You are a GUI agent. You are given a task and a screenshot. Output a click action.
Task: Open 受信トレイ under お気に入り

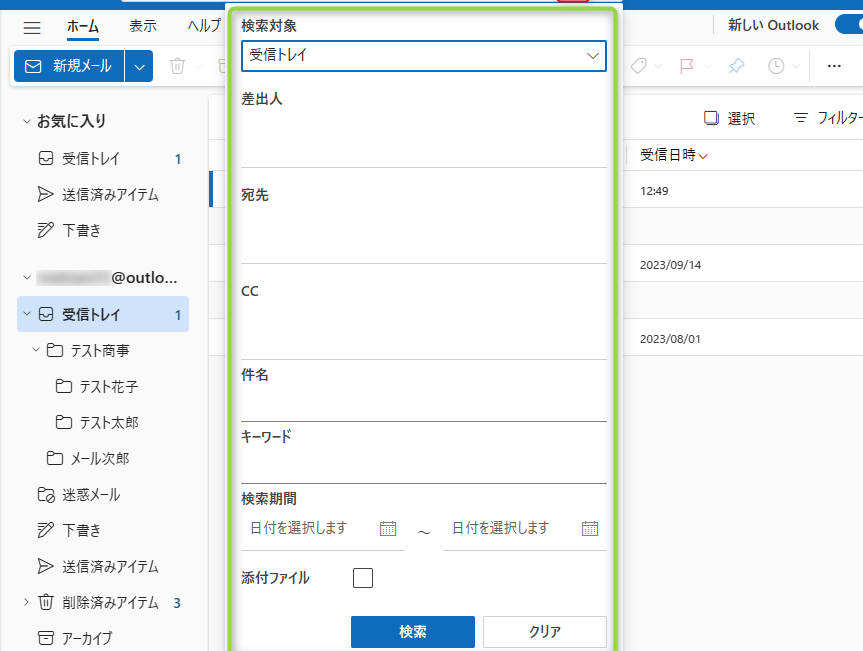coord(103,159)
